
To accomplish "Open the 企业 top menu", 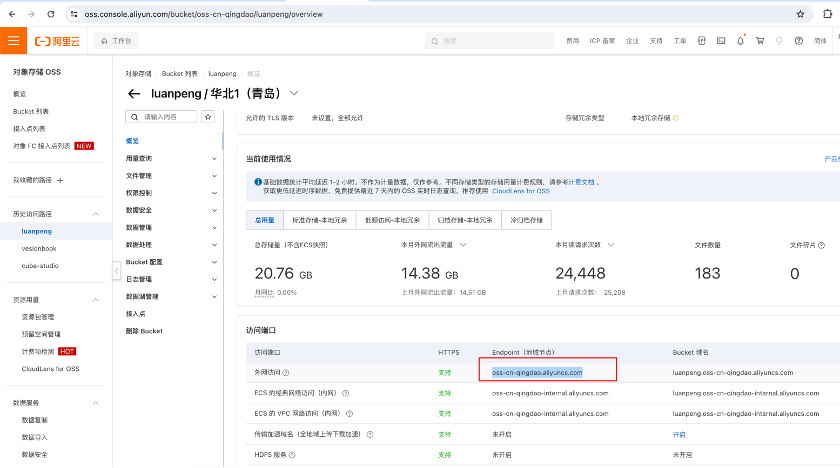I will click(632, 41).
